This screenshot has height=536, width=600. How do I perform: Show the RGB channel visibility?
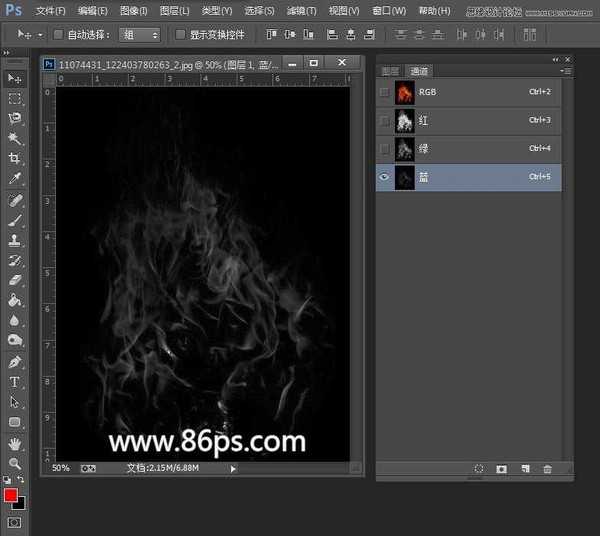[385, 92]
